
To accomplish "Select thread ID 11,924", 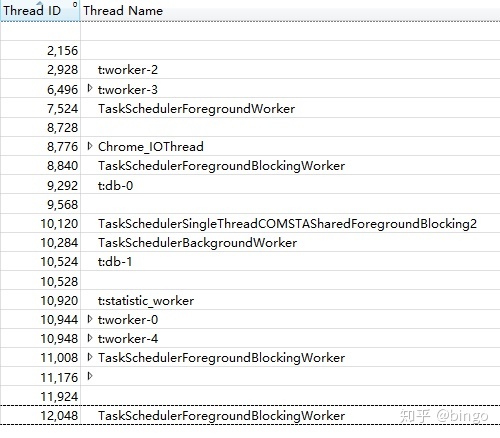I will click(x=59, y=396).
